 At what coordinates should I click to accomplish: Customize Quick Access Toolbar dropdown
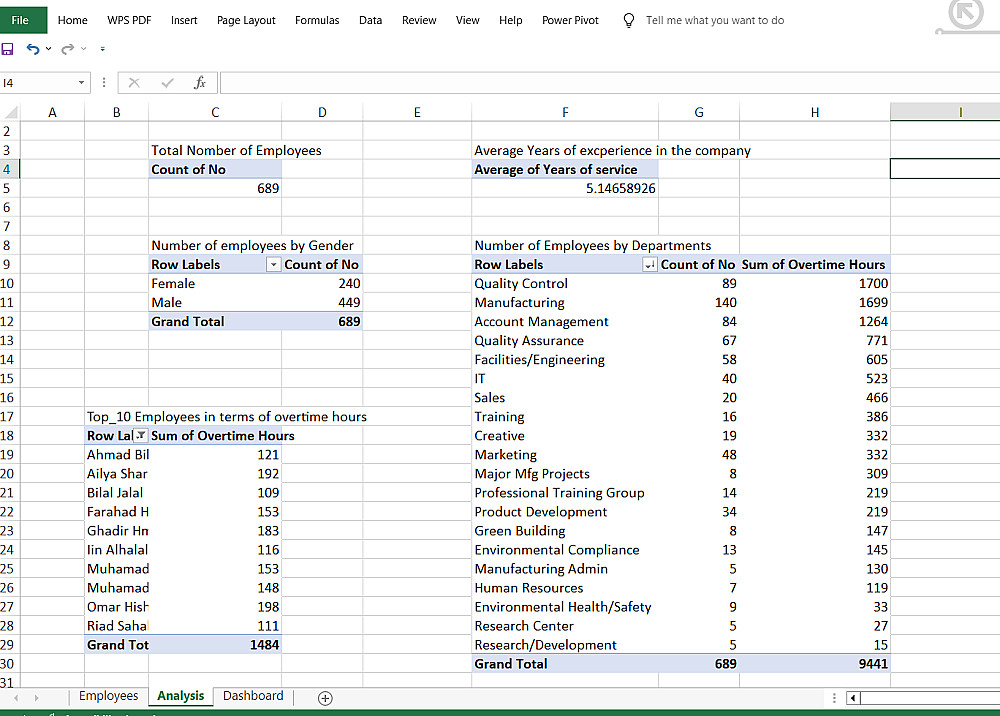coord(103,49)
